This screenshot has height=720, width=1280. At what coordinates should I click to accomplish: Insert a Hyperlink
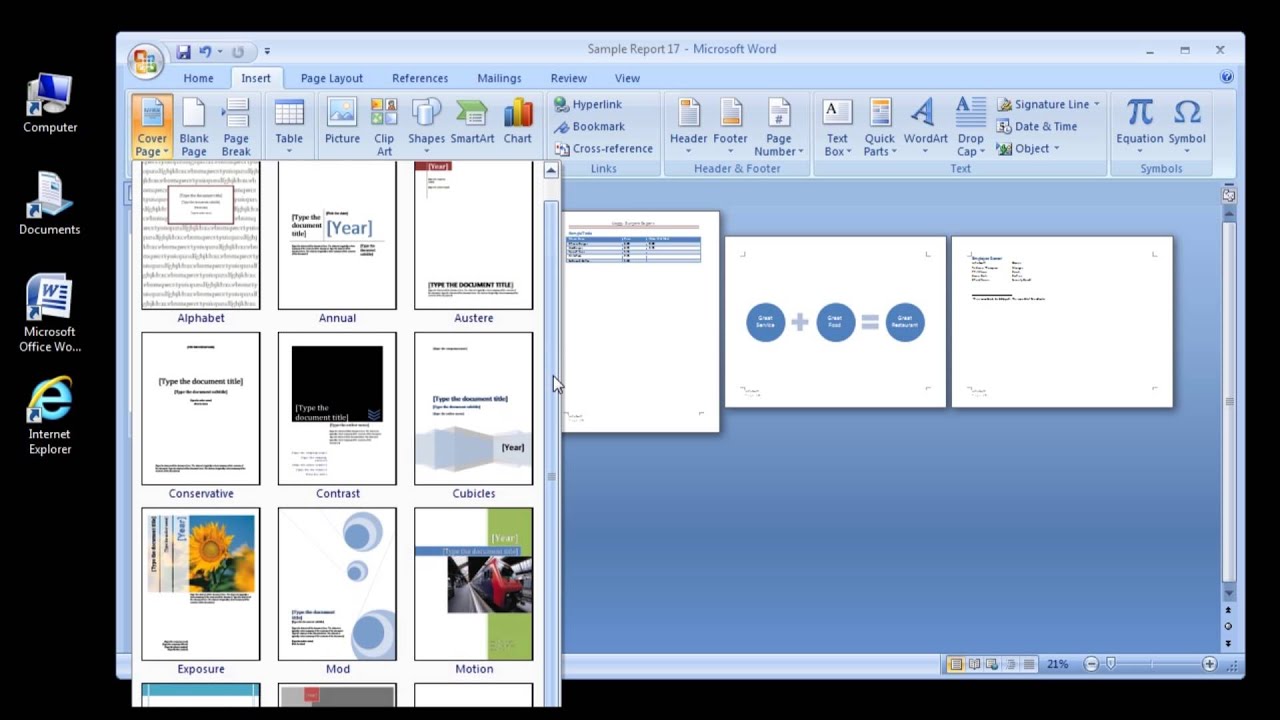coord(588,104)
